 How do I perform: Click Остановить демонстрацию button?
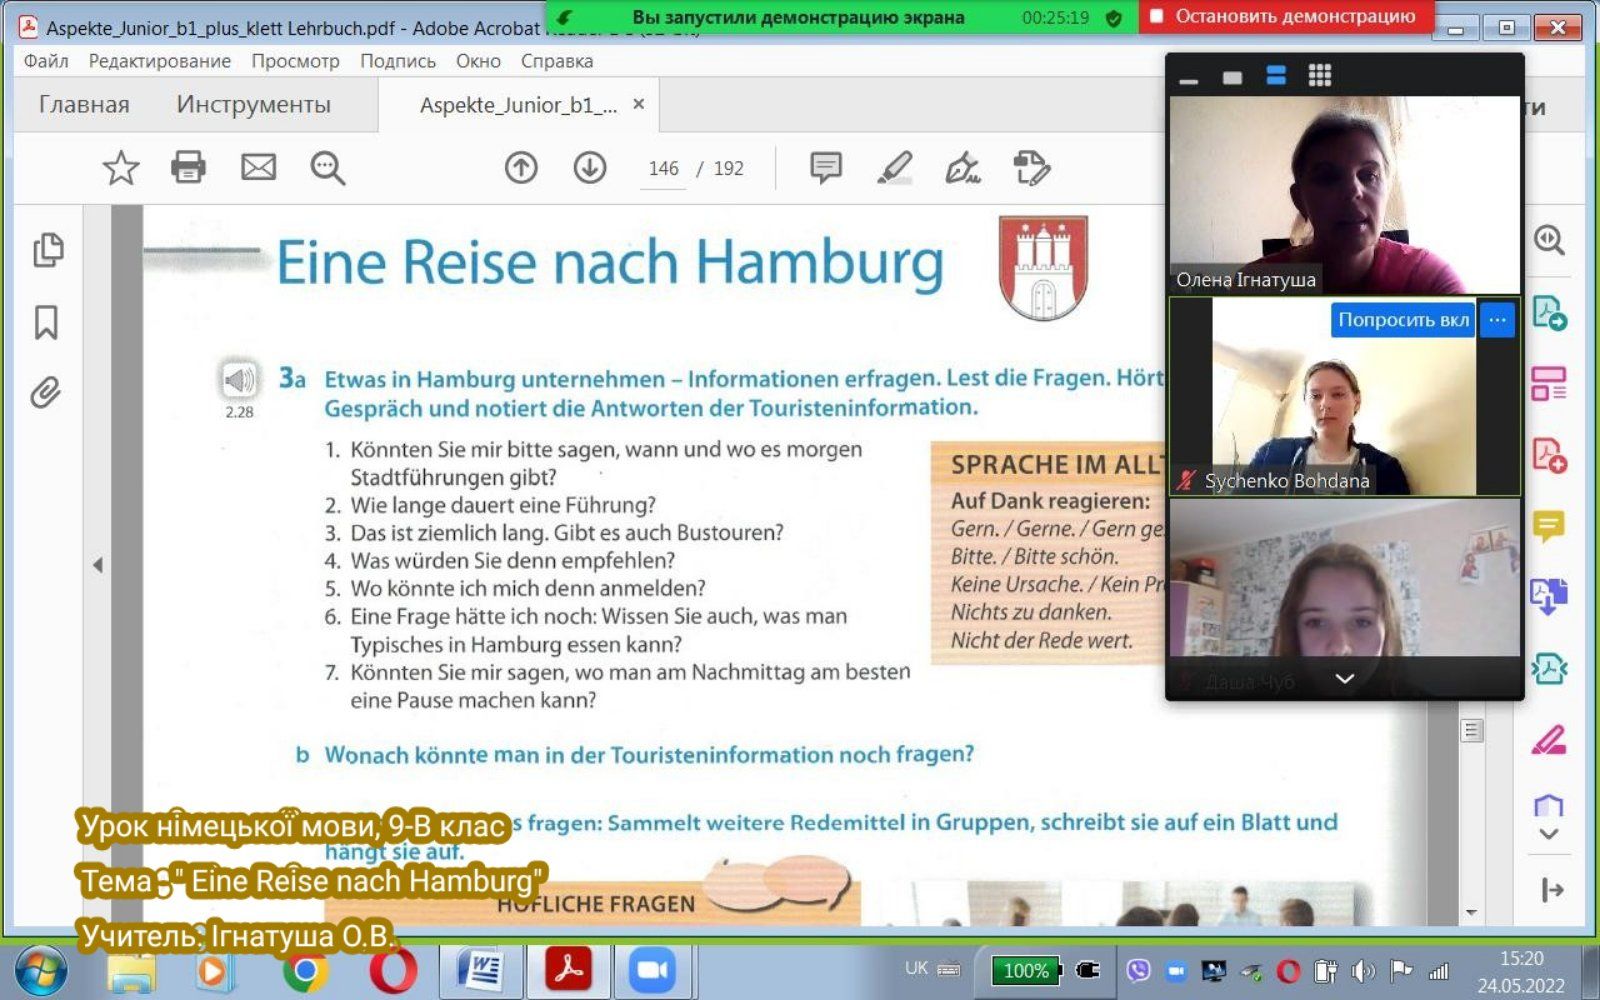[1285, 17]
